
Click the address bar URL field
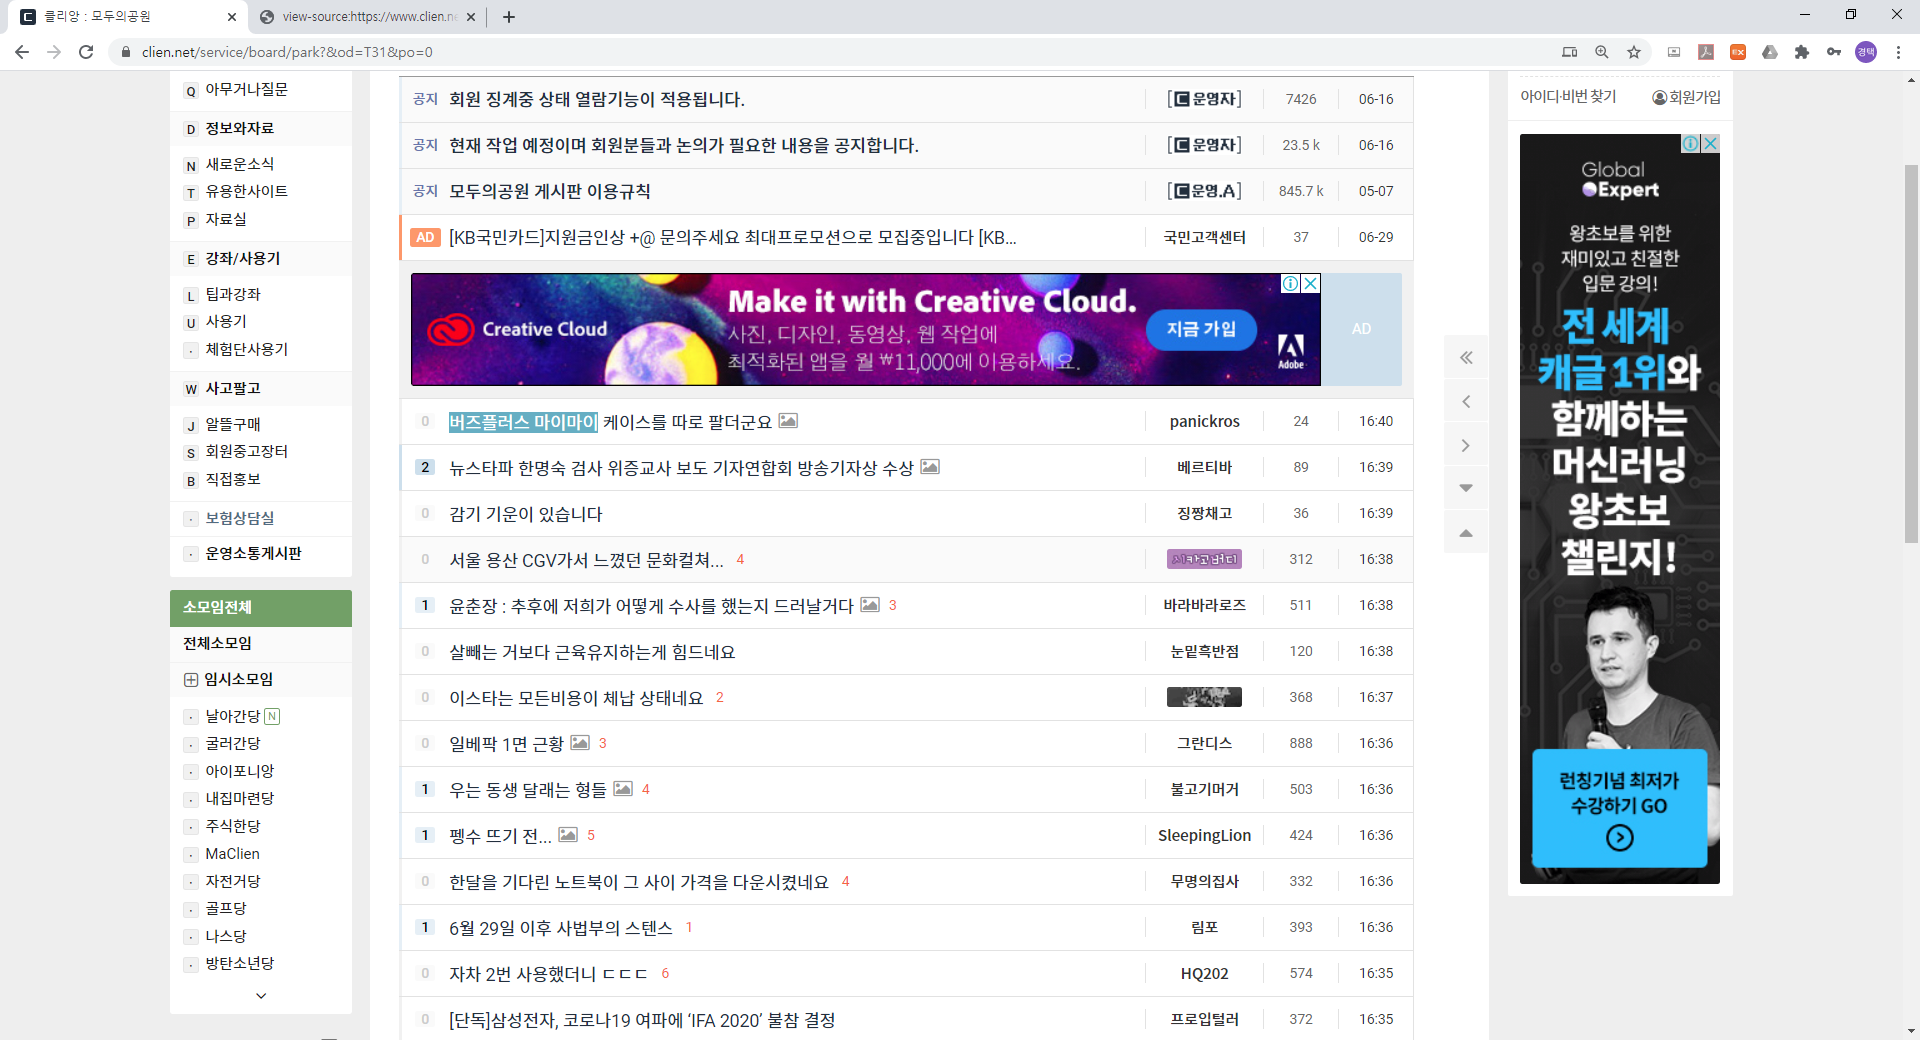[840, 52]
